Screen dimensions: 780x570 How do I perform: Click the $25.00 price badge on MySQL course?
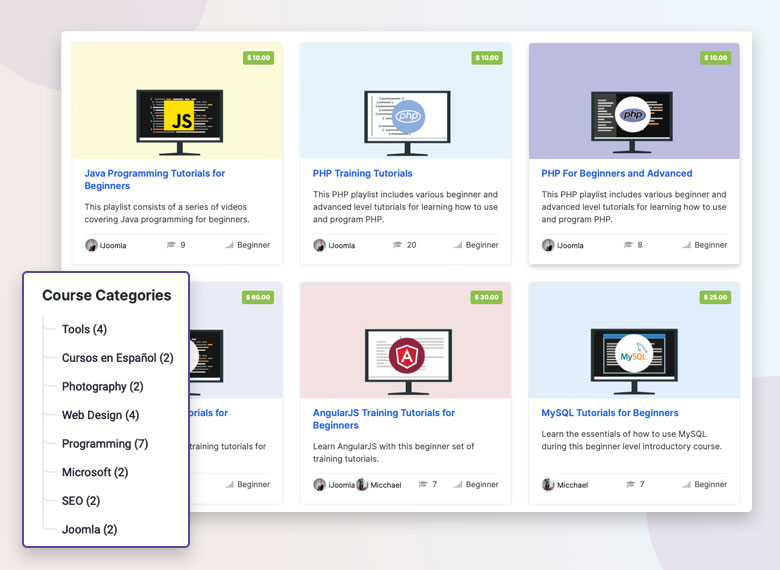click(715, 297)
